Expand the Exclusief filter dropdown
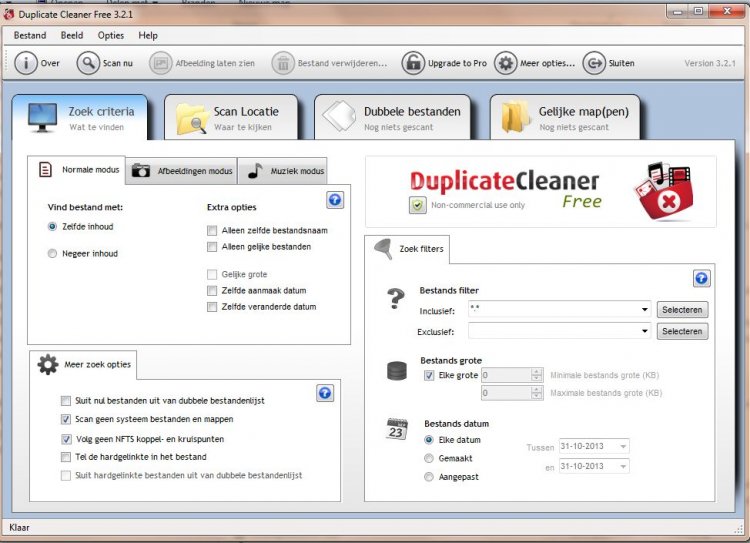Viewport: 750px width, 543px height. (643, 331)
